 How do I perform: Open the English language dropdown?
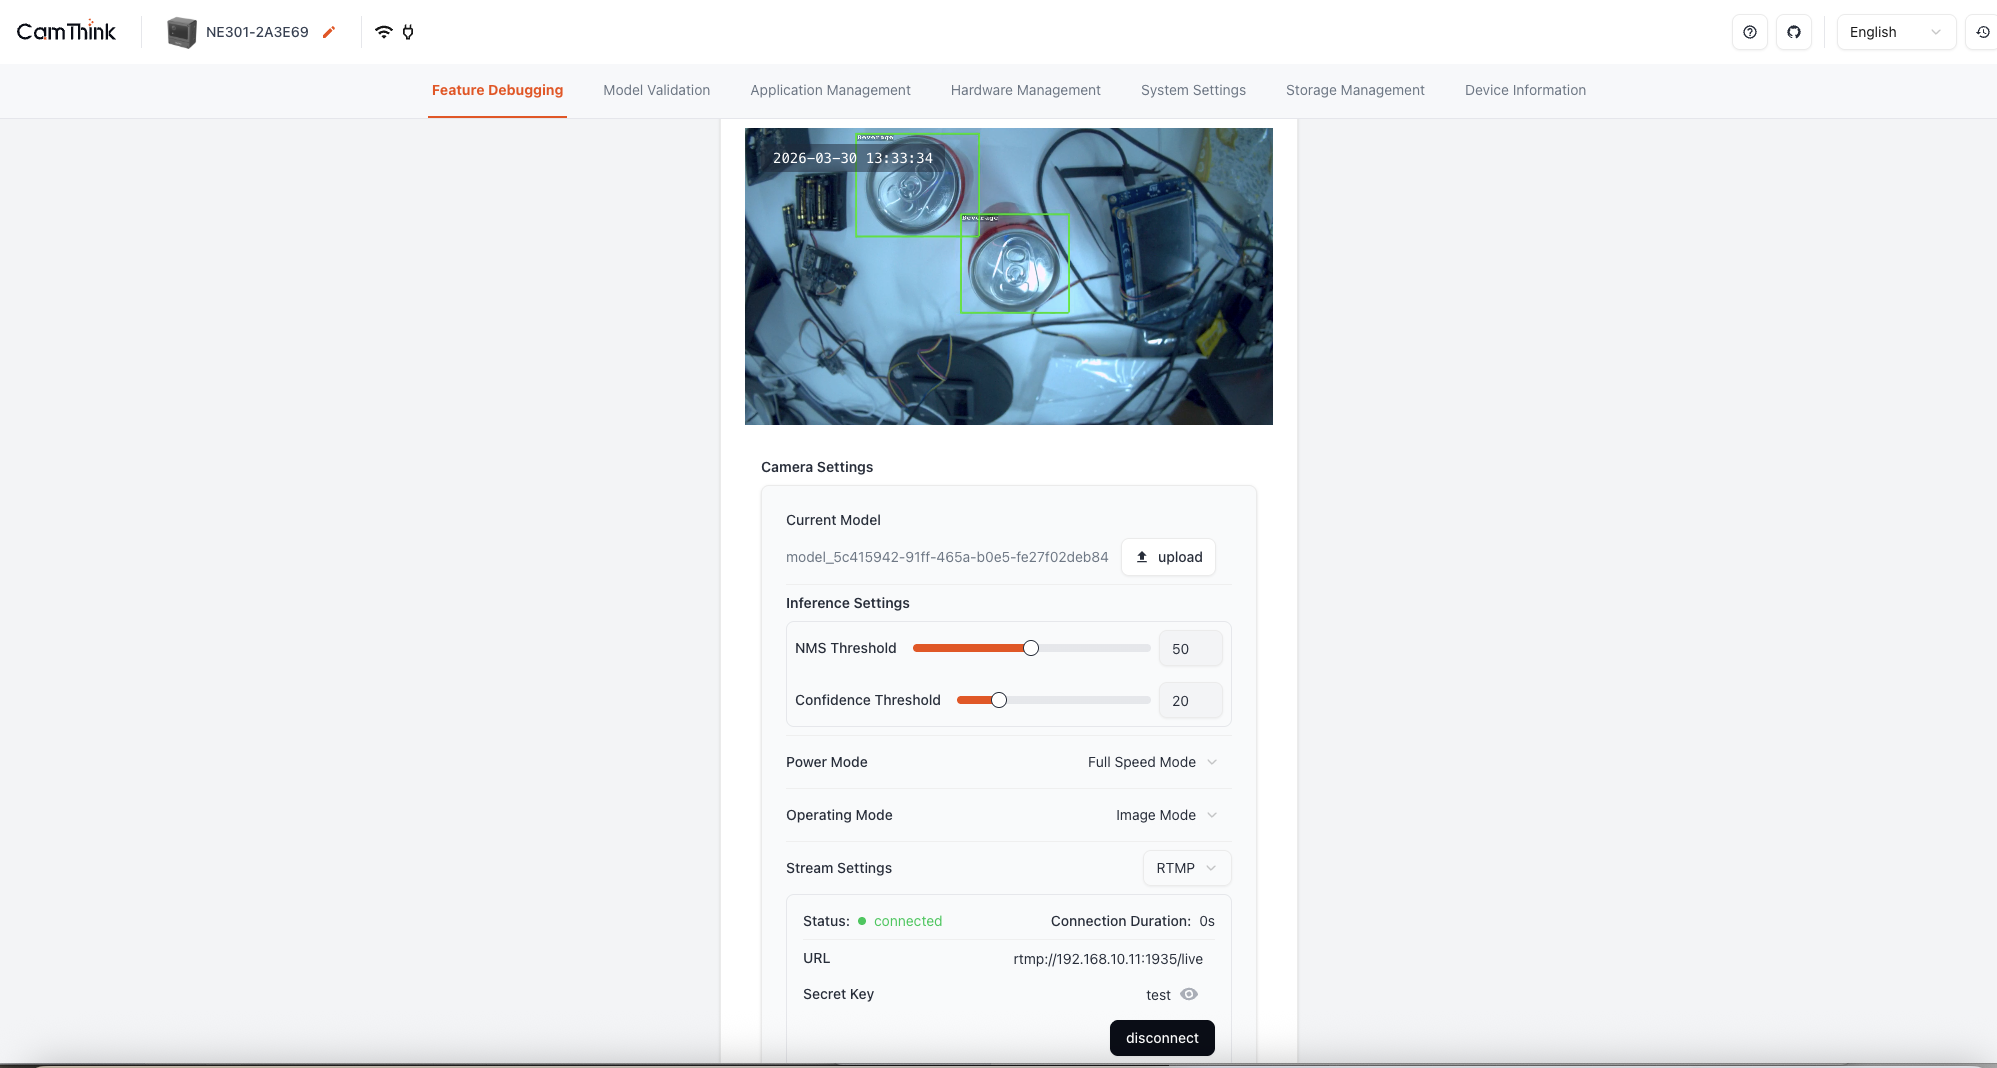click(x=1895, y=31)
